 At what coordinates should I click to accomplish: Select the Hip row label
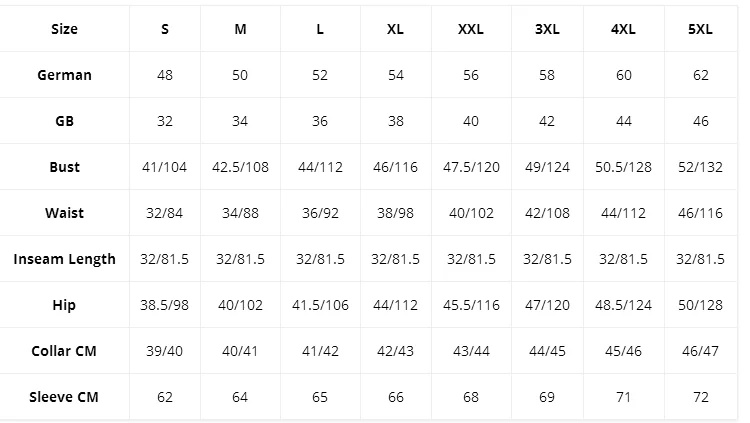[64, 305]
